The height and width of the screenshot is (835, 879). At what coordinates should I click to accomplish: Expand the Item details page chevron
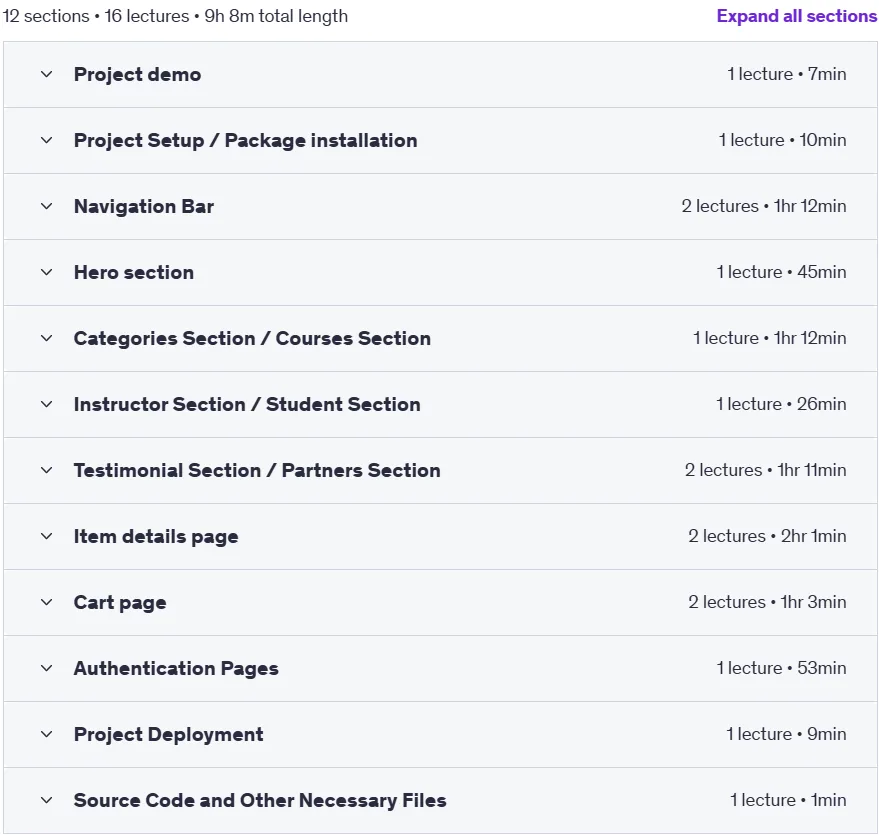pyautogui.click(x=47, y=536)
